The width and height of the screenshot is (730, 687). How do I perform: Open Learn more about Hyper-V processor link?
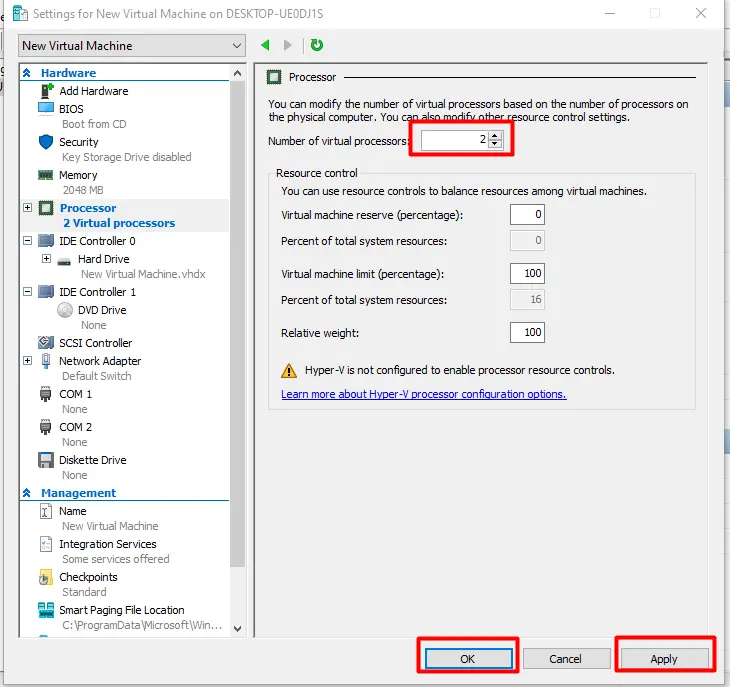pyautogui.click(x=424, y=394)
